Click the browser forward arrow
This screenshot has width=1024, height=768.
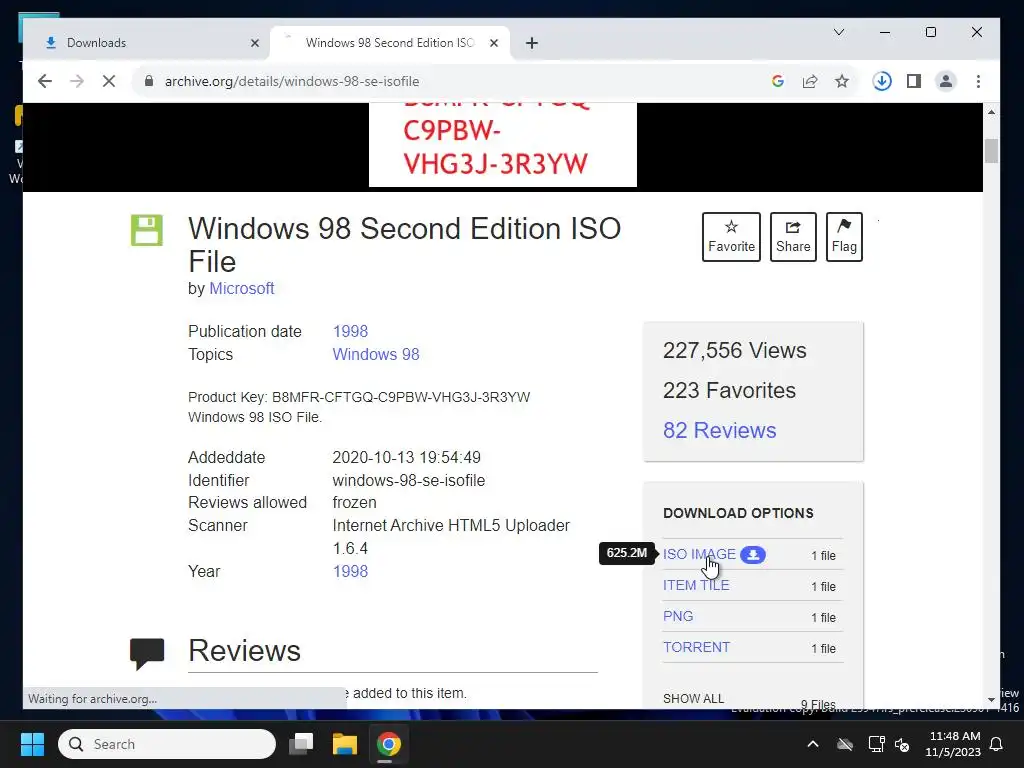[x=76, y=81]
